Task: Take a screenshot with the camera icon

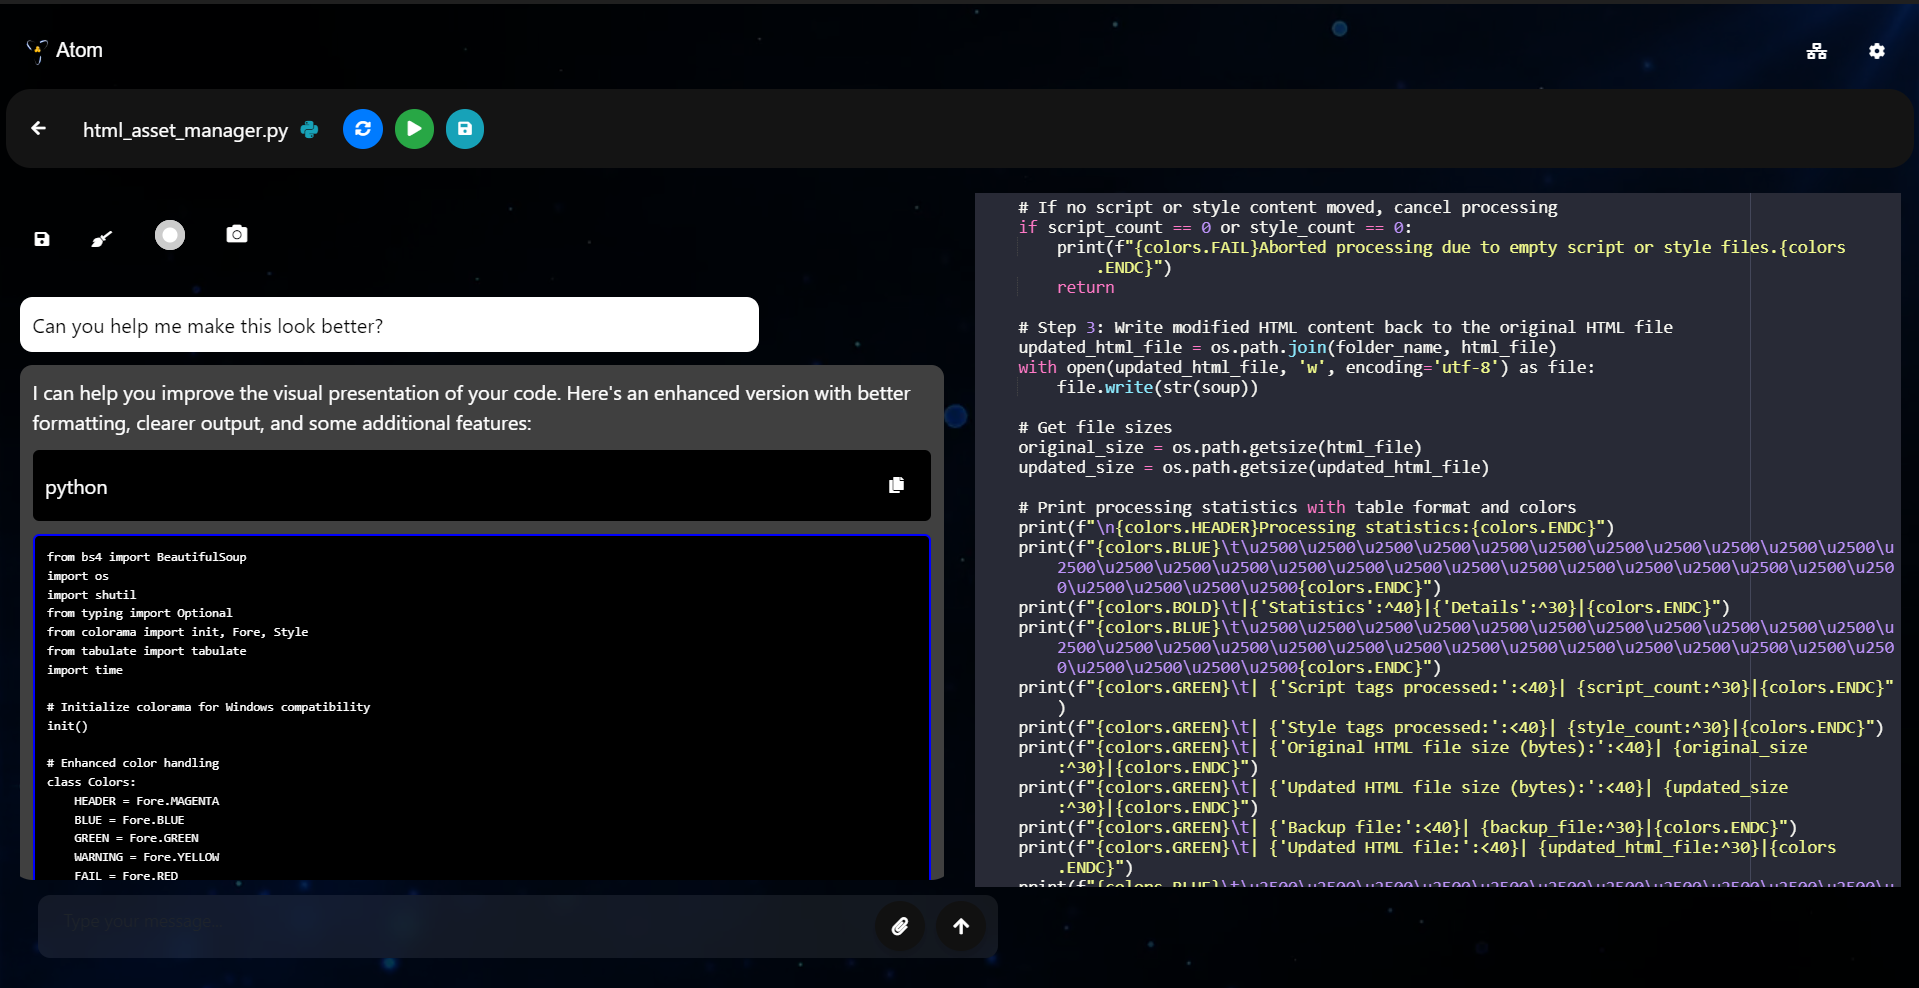Action: click(237, 234)
